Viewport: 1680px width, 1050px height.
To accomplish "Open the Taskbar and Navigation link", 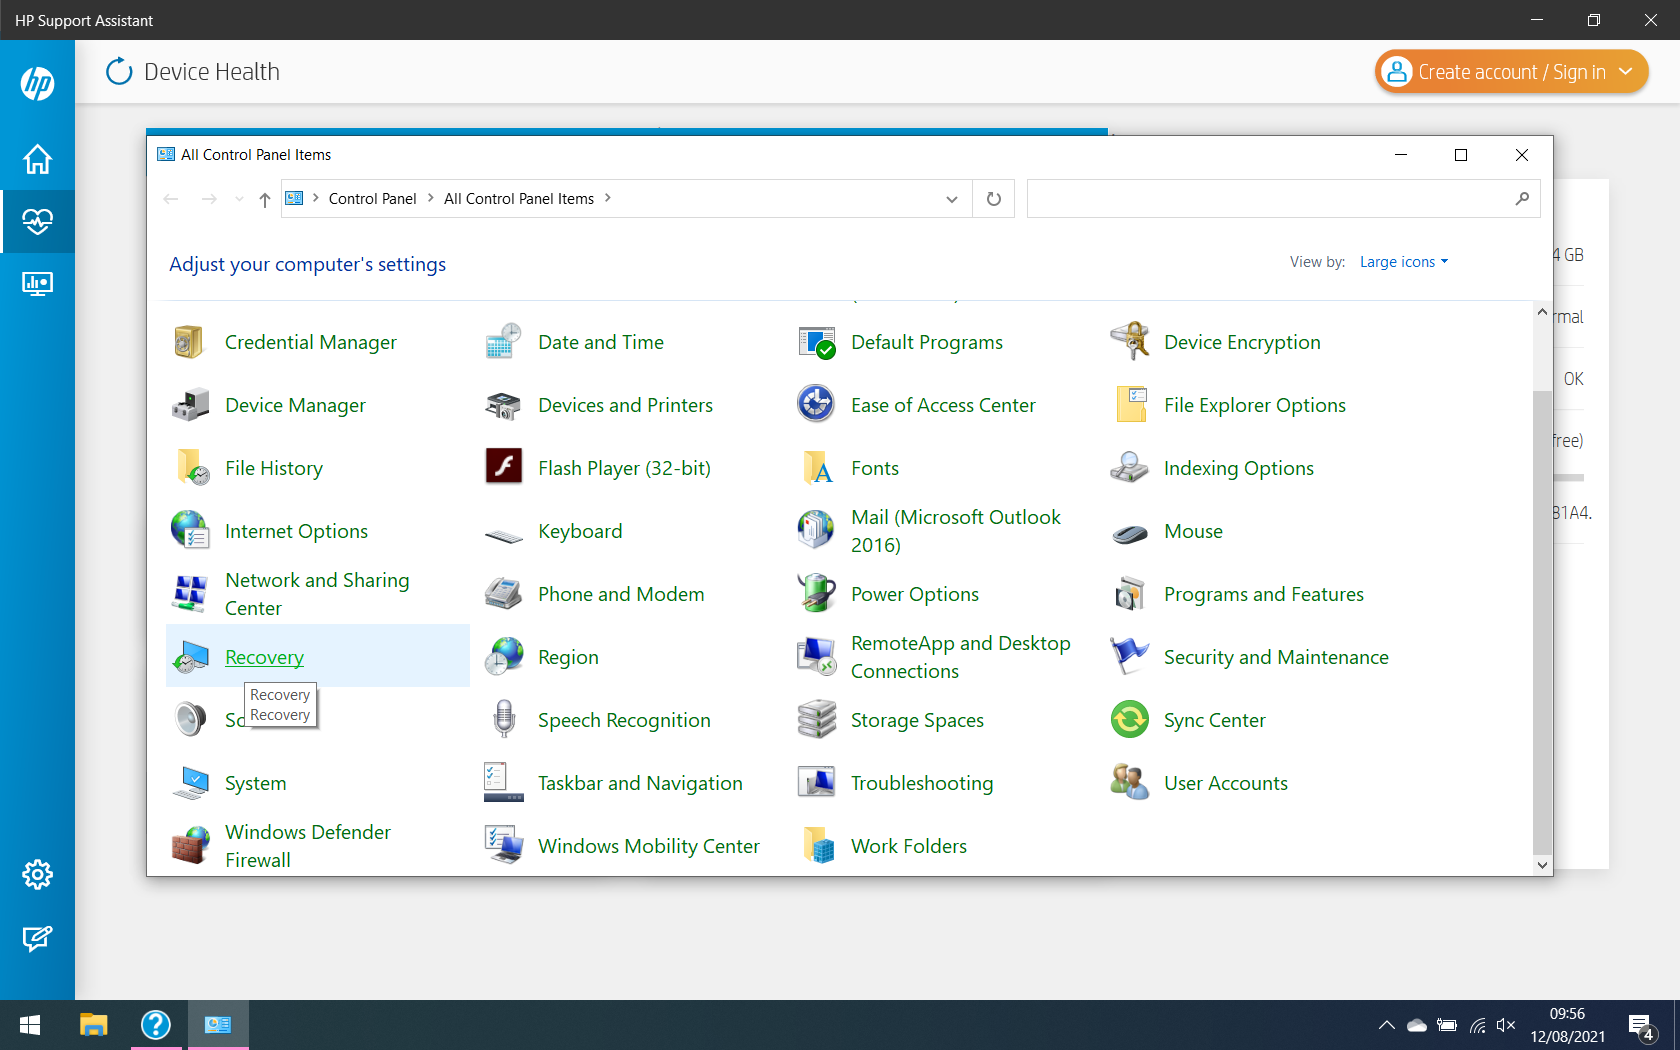I will pyautogui.click(x=640, y=783).
